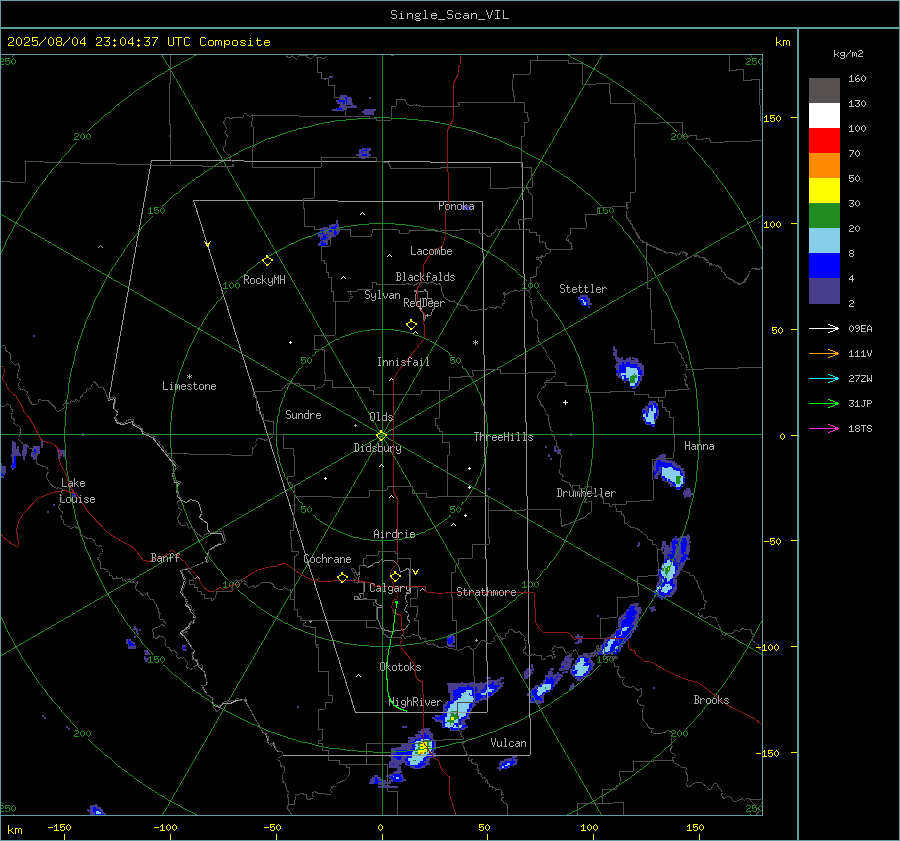Click the ThreeHills label
Screen dimensions: 900x841
coord(503,437)
